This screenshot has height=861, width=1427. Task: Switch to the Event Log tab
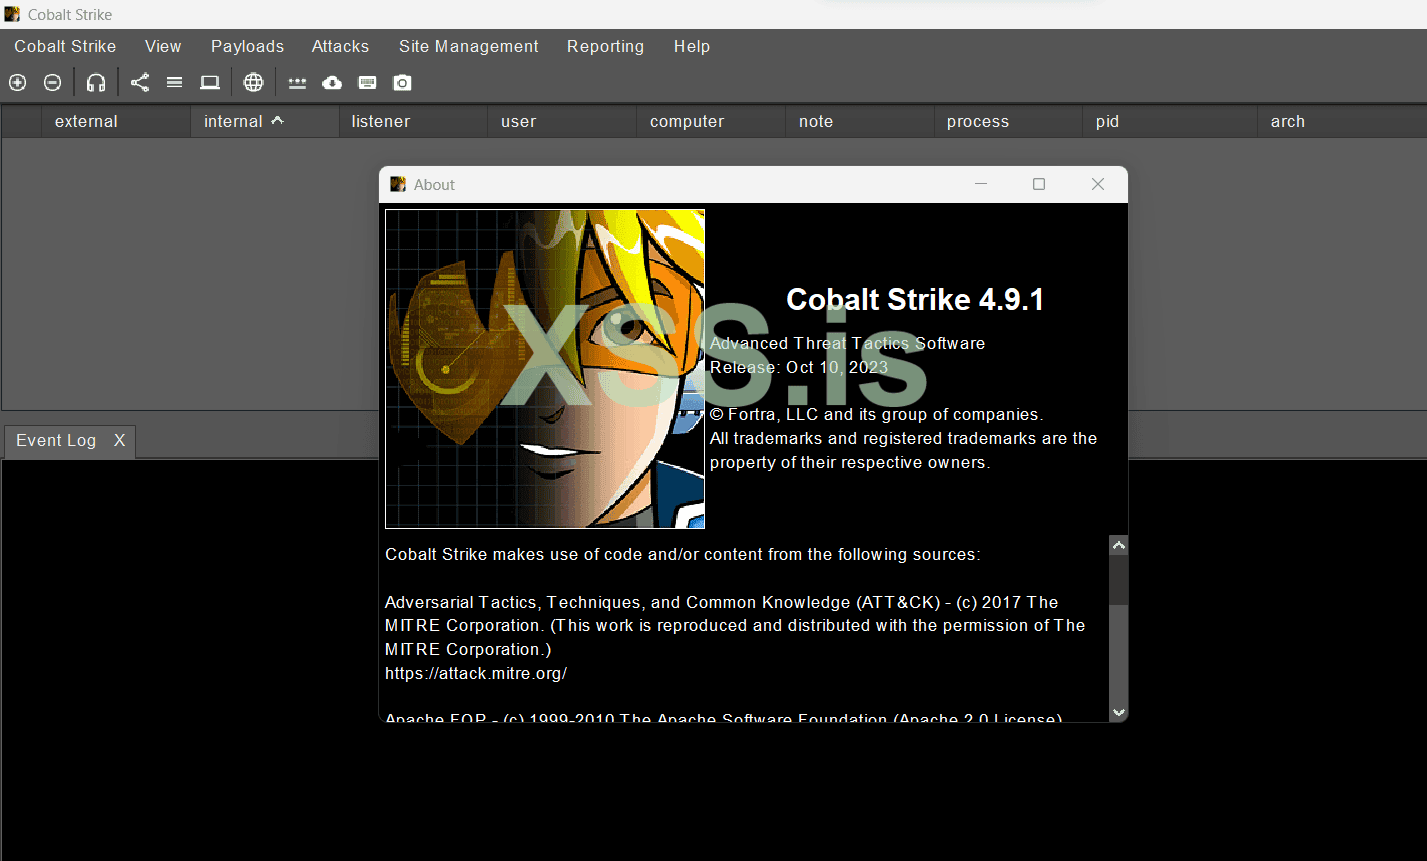(x=56, y=440)
